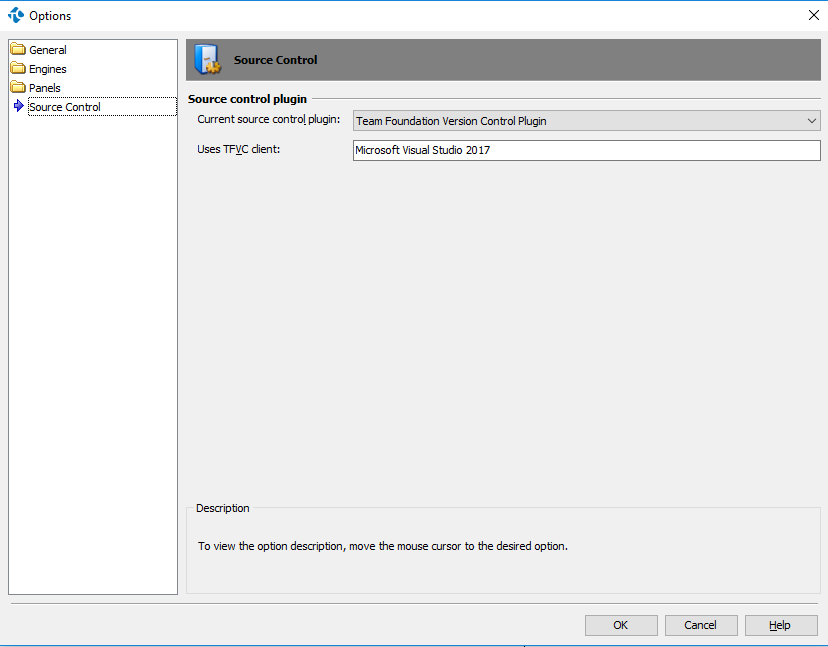Screen dimensions: 828x647
Task: Click the 'Uses TFVC client:' label
Action: [238, 149]
